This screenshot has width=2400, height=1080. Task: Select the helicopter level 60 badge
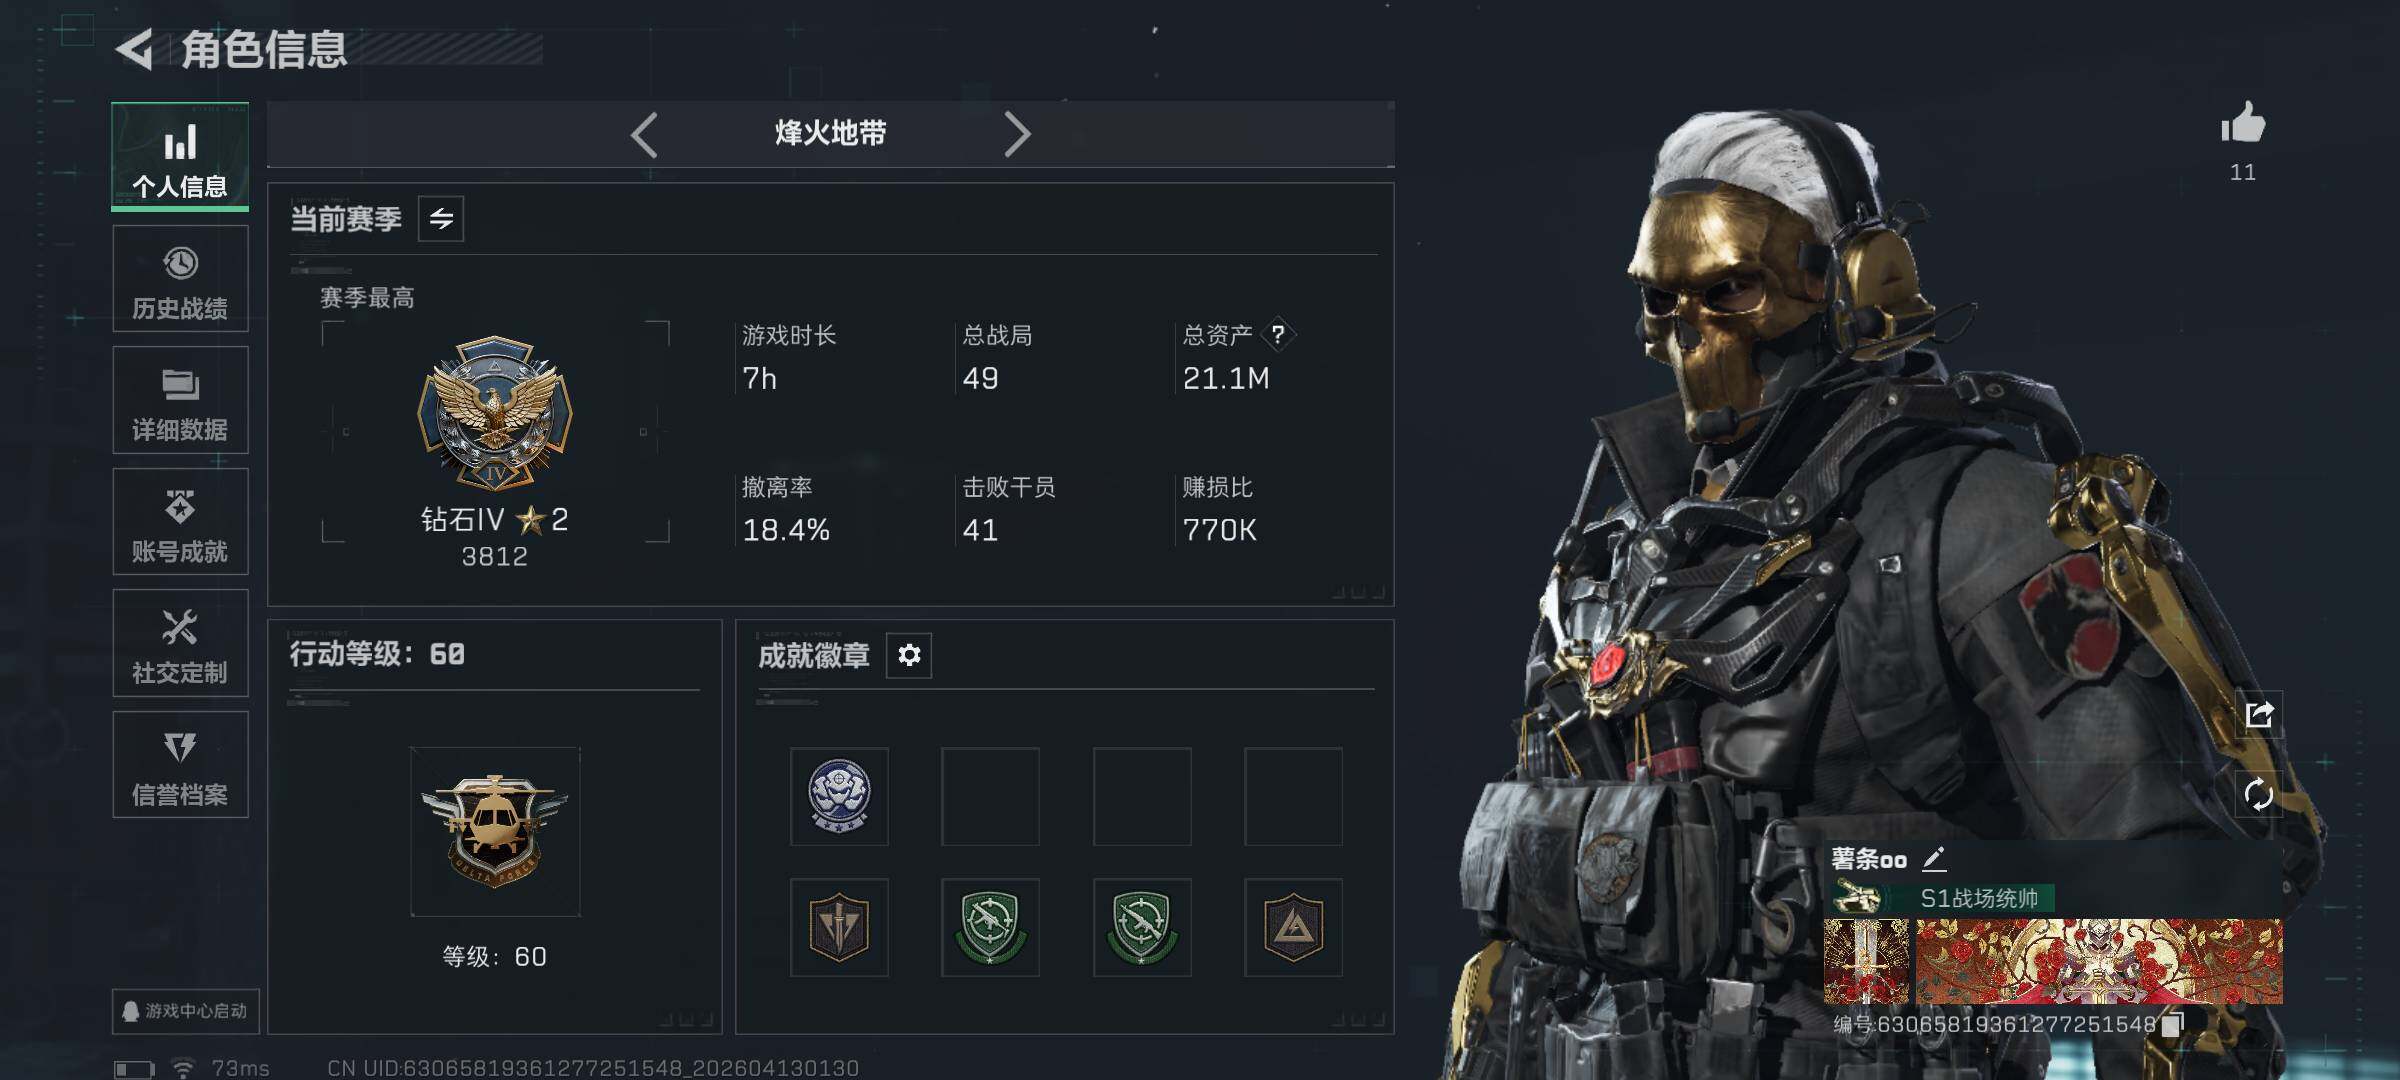[x=495, y=832]
